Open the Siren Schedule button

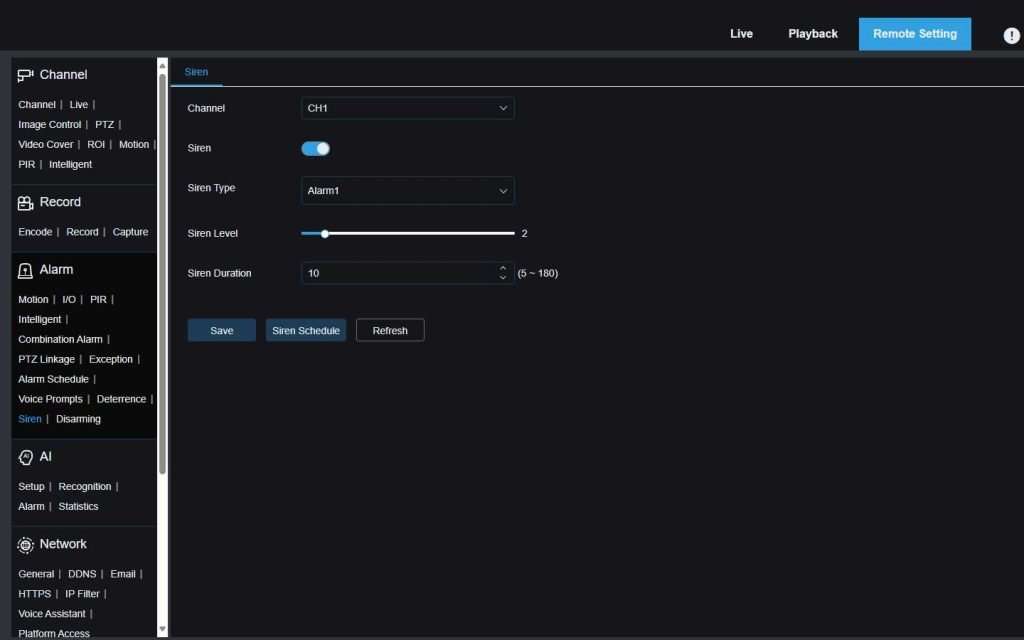305,330
